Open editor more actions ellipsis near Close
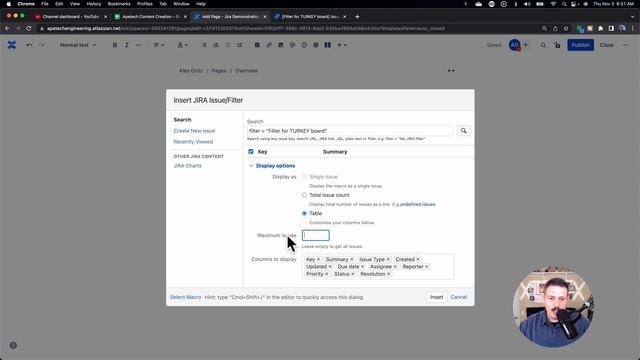This screenshot has height=360, width=640. 625,45
